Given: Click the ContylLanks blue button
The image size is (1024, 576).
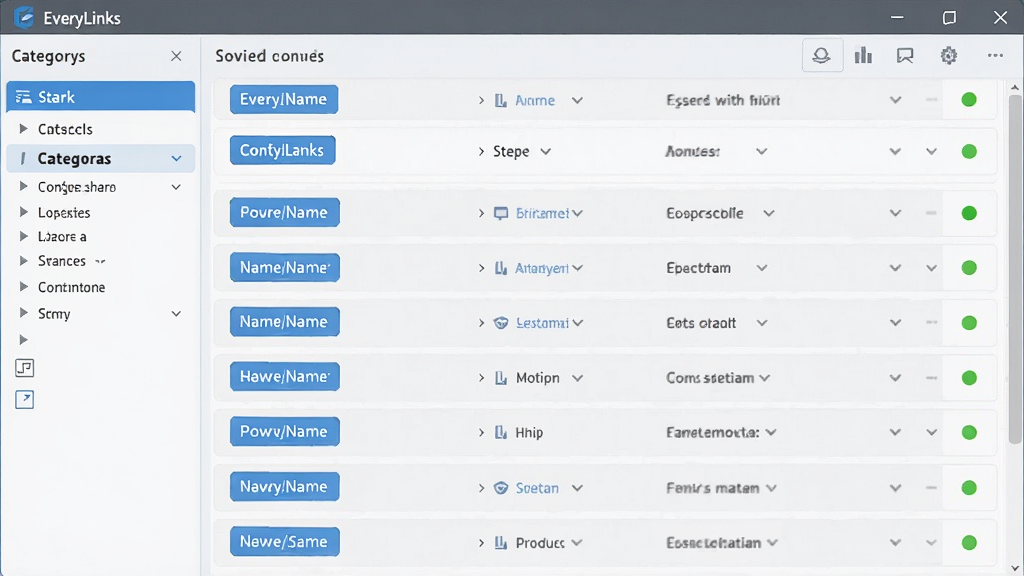Looking at the screenshot, I should (x=282, y=150).
